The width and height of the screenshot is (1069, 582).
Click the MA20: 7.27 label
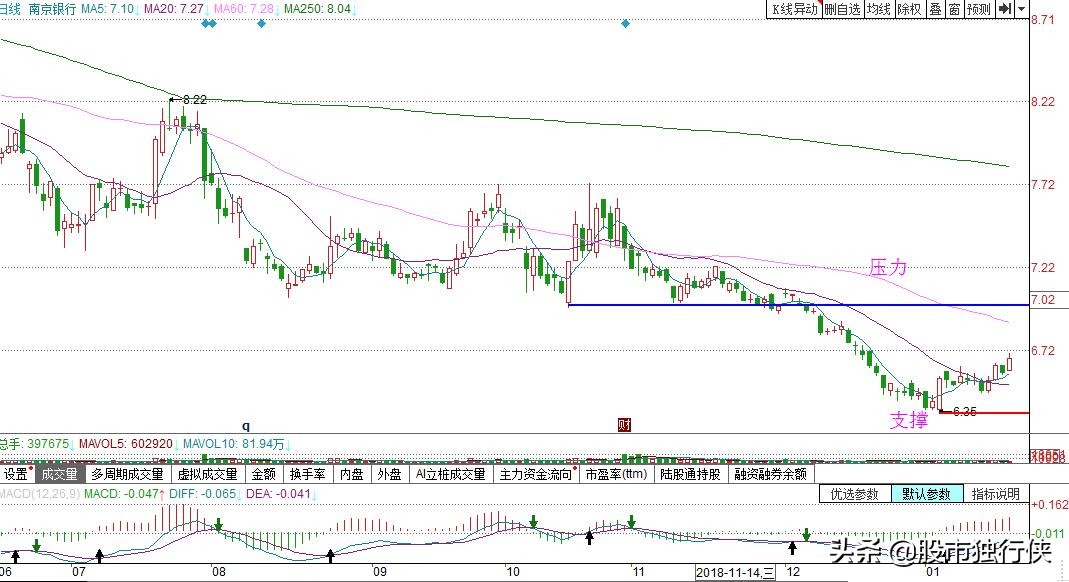(x=175, y=9)
